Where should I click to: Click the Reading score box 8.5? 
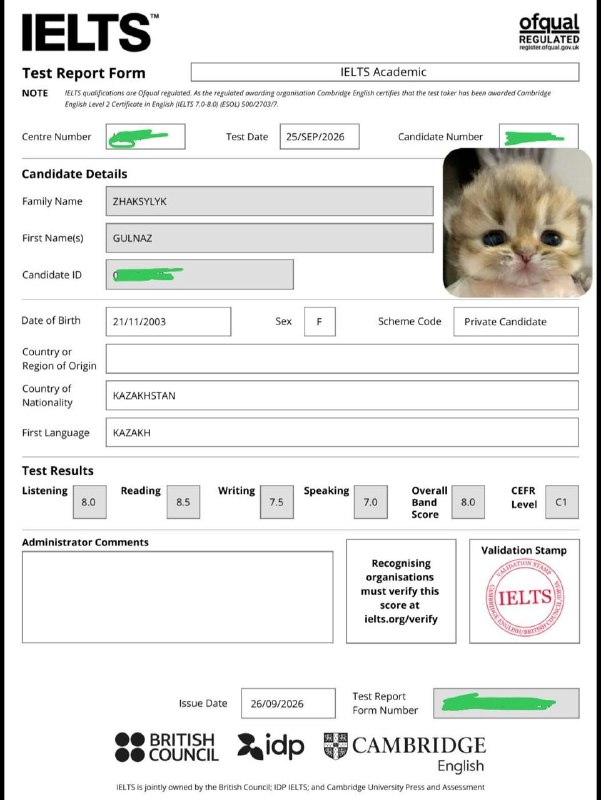tap(183, 502)
